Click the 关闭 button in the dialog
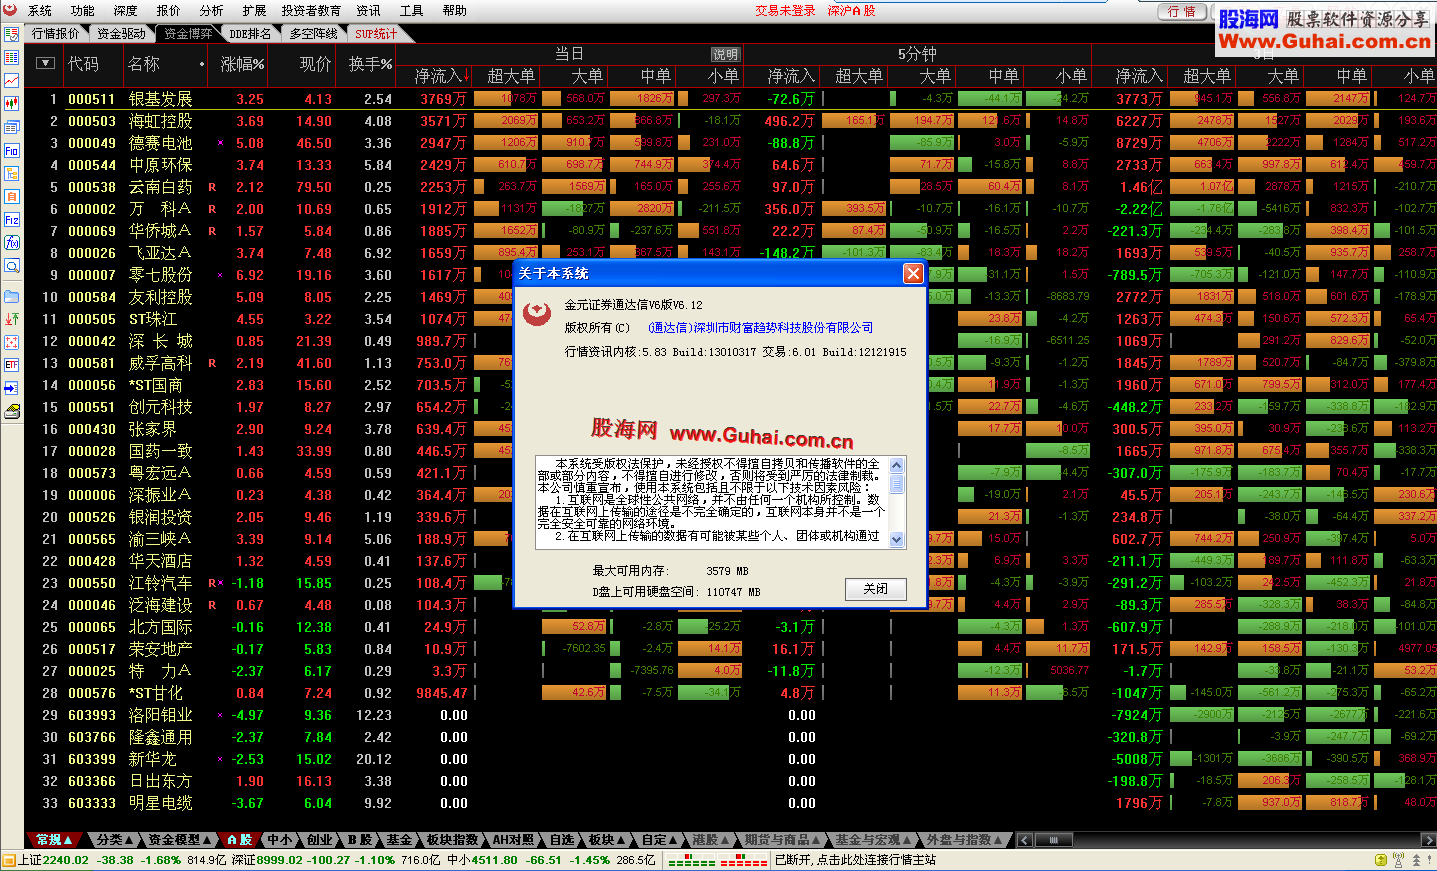 (876, 589)
